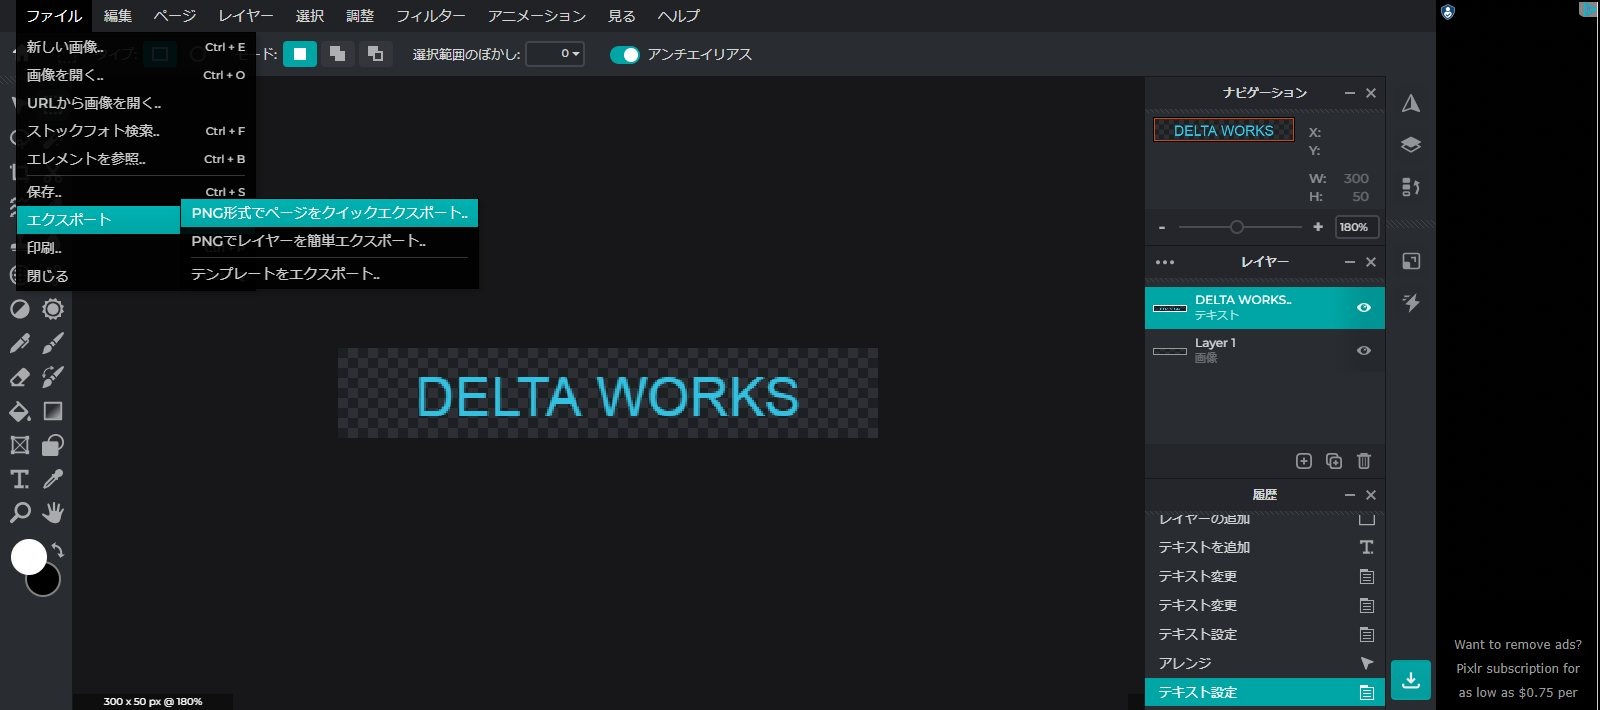Select the Text tool in the toolbox
1600x710 pixels.
click(x=20, y=479)
